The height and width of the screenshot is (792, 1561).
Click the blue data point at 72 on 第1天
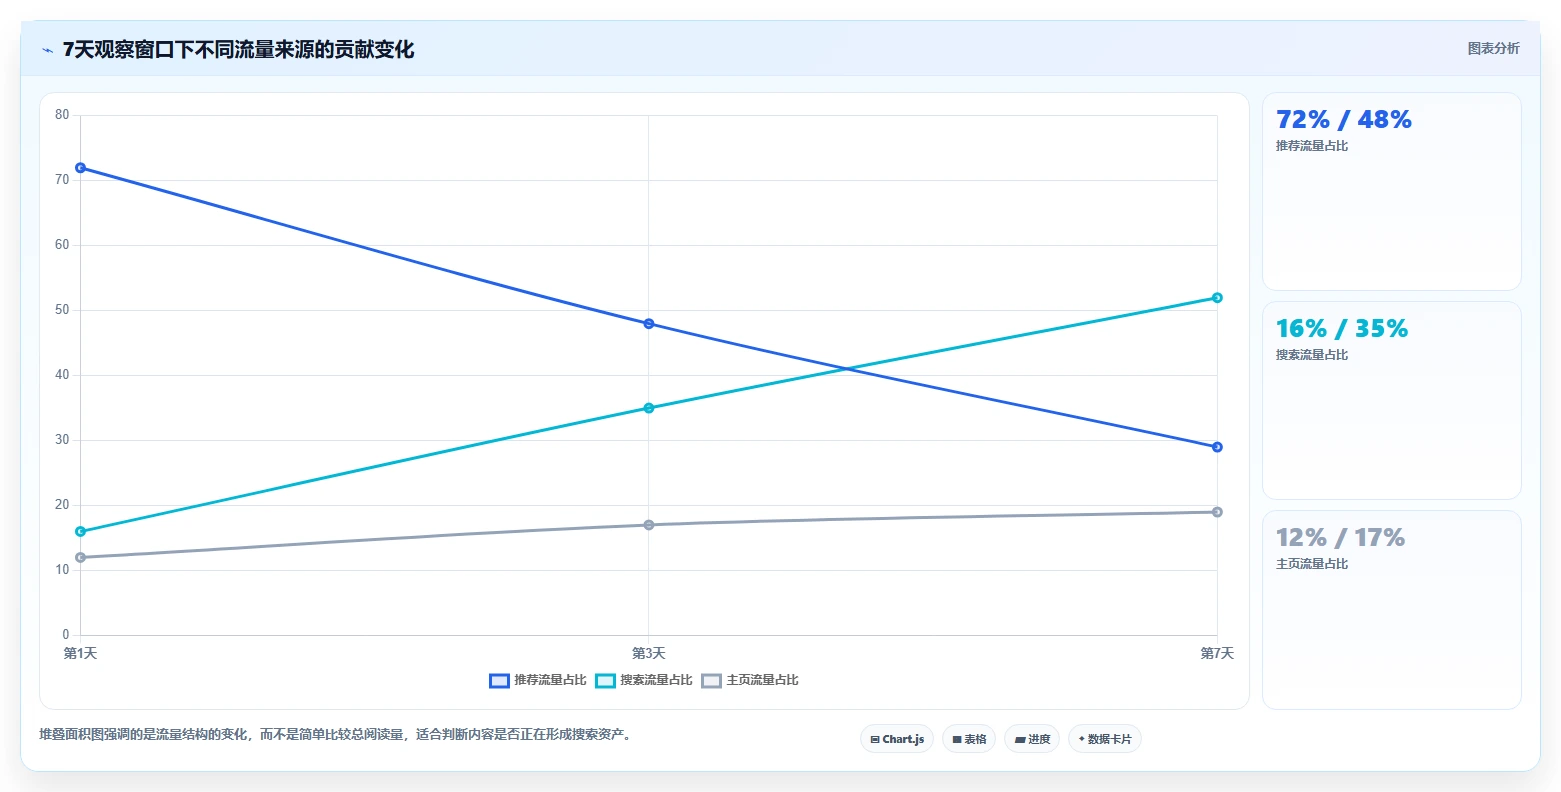(80, 168)
